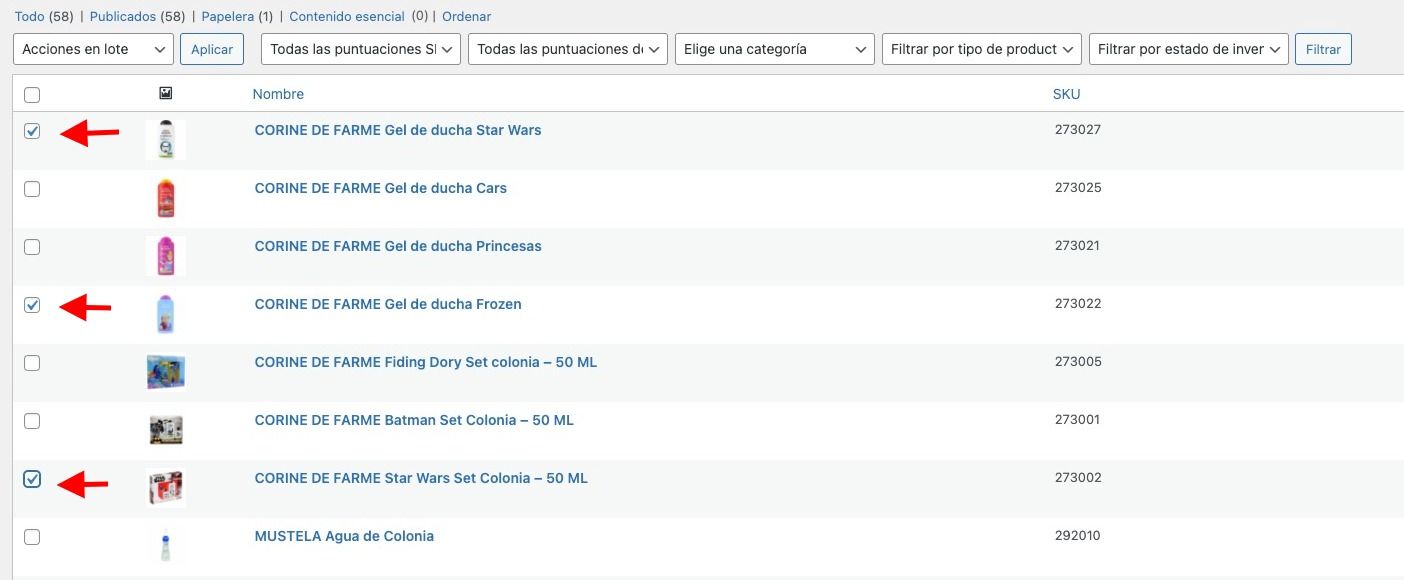This screenshot has width=1404, height=580.
Task: Click the image column header icon
Action: pyautogui.click(x=165, y=94)
